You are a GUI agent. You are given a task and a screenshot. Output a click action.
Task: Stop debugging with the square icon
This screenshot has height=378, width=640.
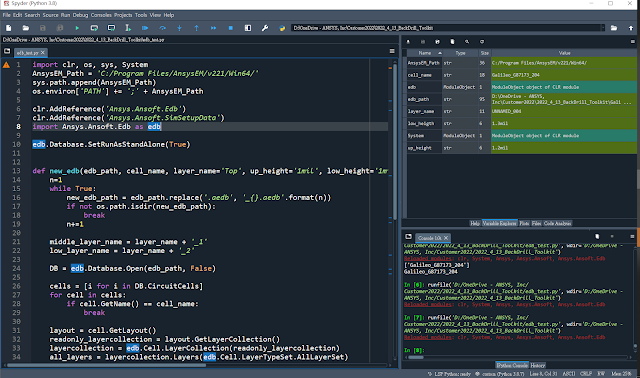(x=231, y=28)
